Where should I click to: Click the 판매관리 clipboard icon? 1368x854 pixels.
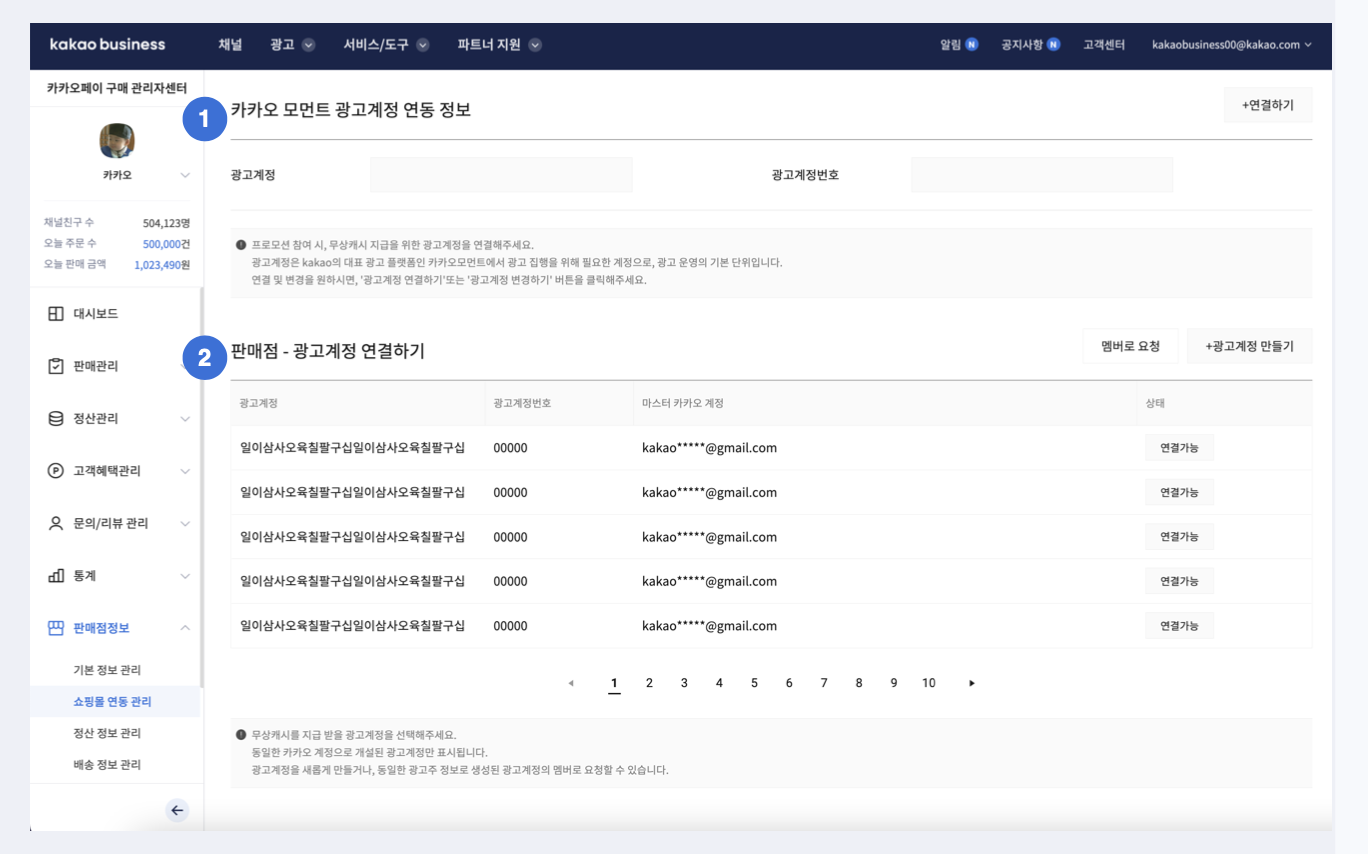coord(56,366)
